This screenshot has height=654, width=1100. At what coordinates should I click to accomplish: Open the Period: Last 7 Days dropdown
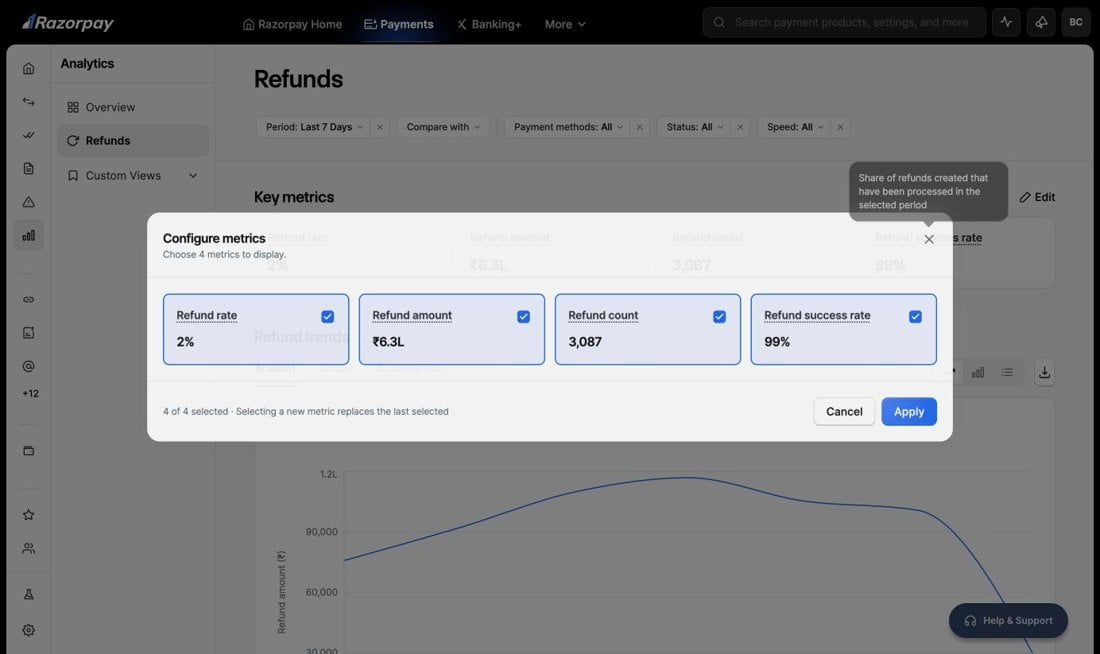click(314, 127)
